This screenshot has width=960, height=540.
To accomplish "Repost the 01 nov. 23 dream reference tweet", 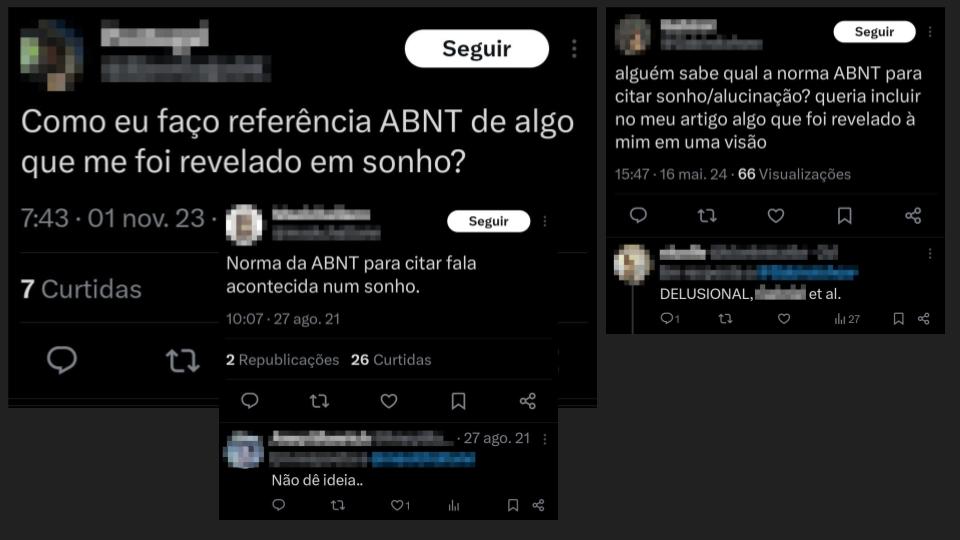I will (x=182, y=361).
